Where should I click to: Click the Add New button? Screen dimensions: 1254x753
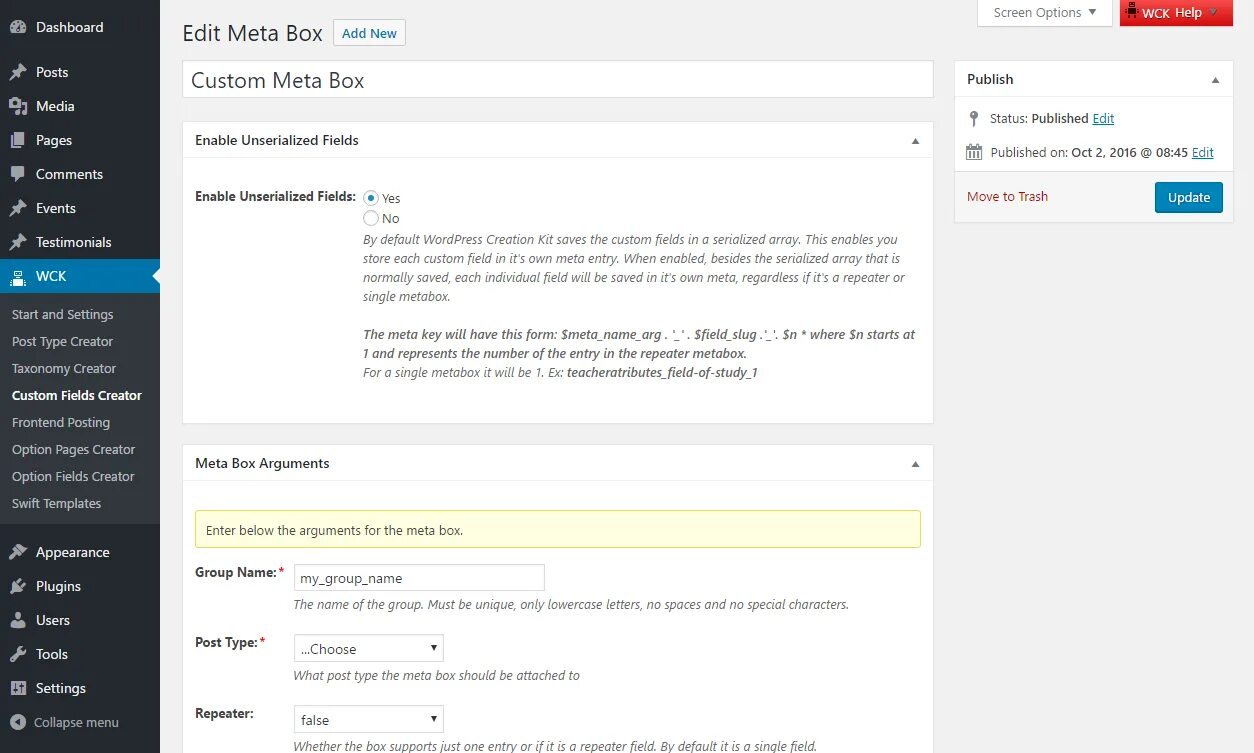point(369,33)
